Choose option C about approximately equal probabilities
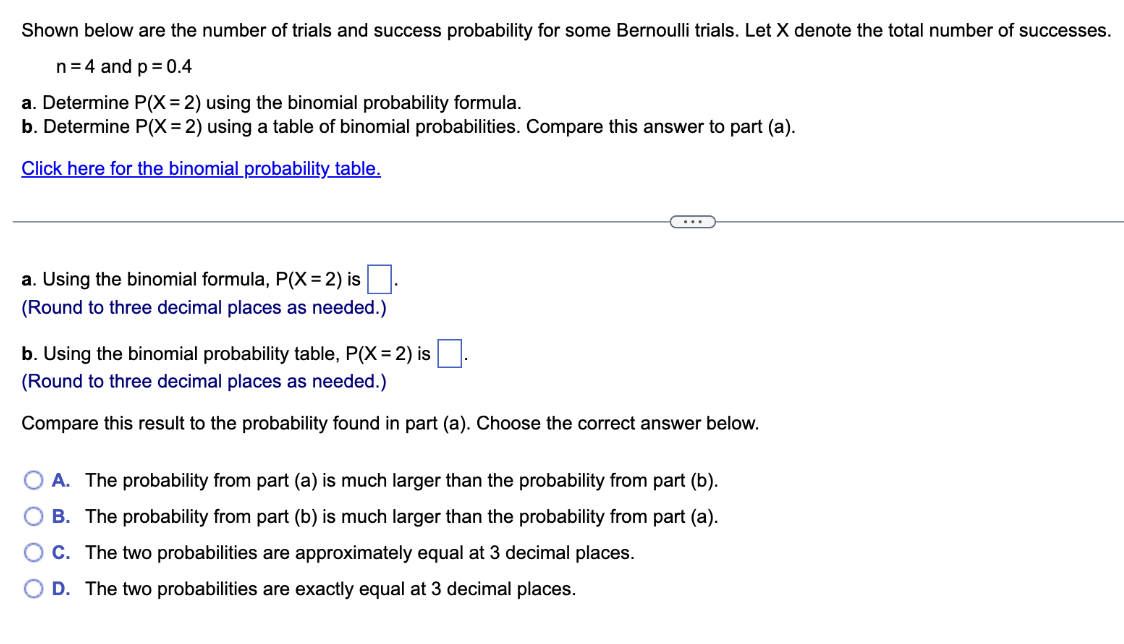The width and height of the screenshot is (1124, 644). click(33, 552)
